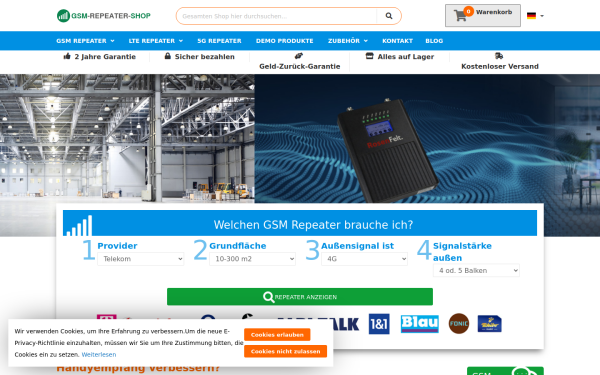This screenshot has width=600, height=375.
Task: Expand the Zubehör menu
Action: (348, 41)
